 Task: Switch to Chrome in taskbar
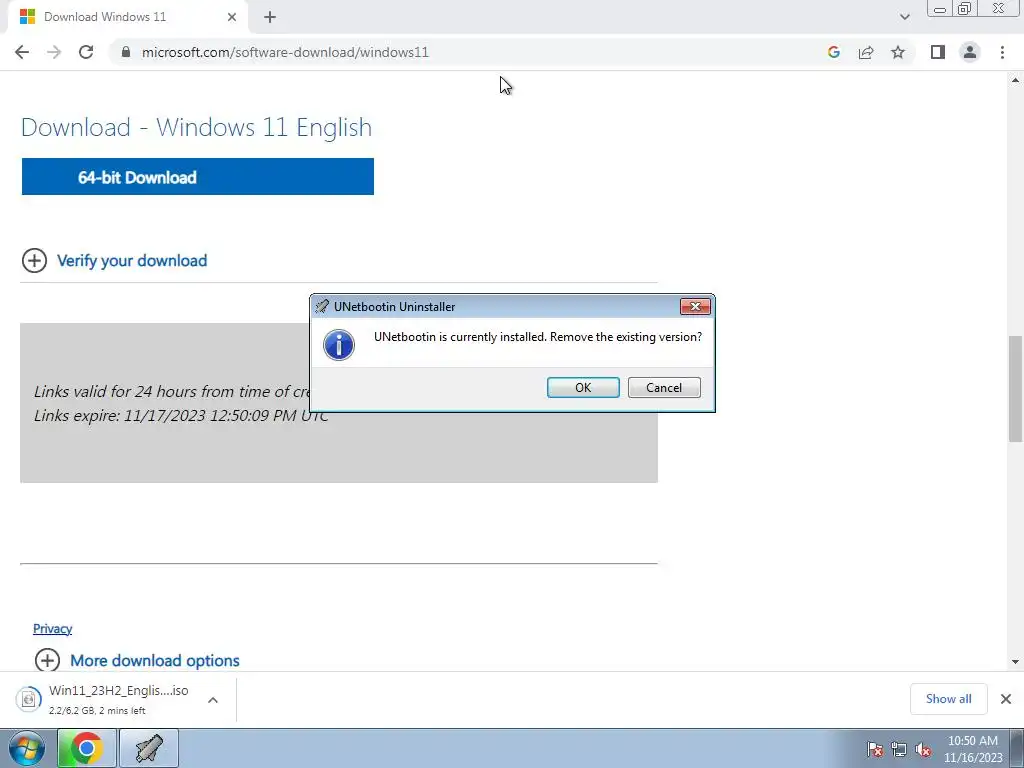87,748
